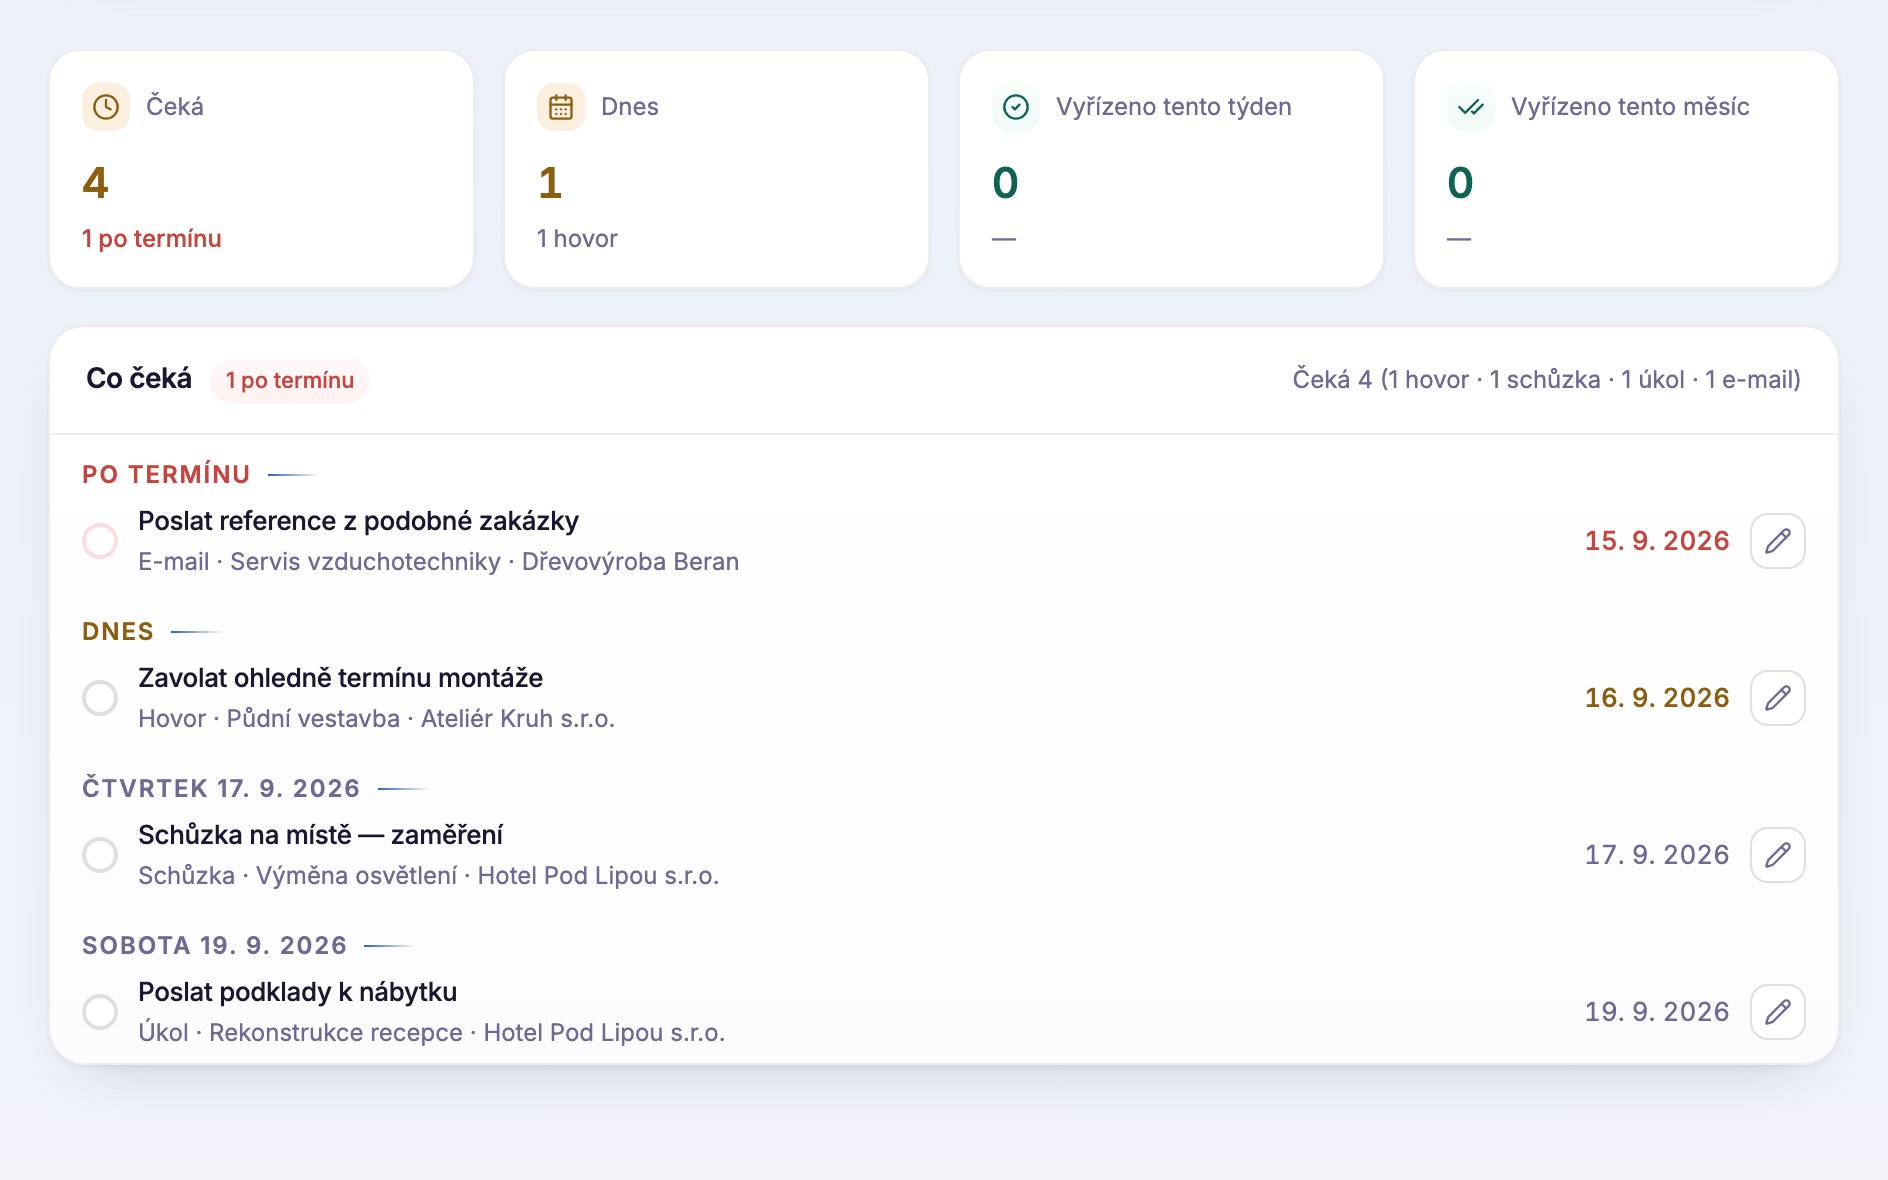Mark Zavolat ohledně termínu montáže as done
The image size is (1888, 1180).
tap(100, 698)
